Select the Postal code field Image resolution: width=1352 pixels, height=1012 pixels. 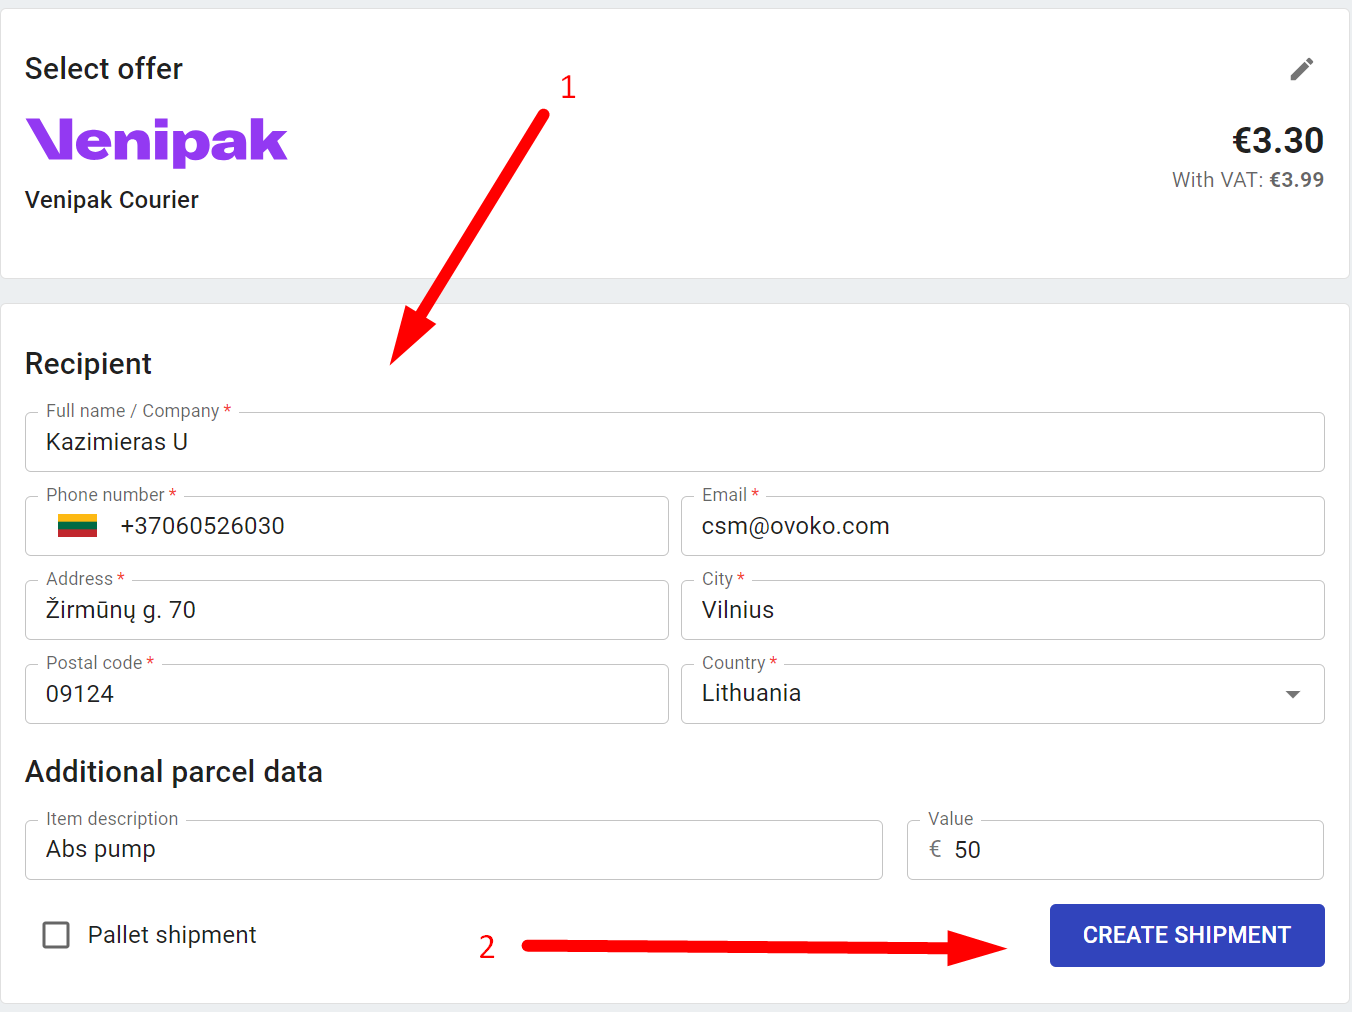(347, 694)
